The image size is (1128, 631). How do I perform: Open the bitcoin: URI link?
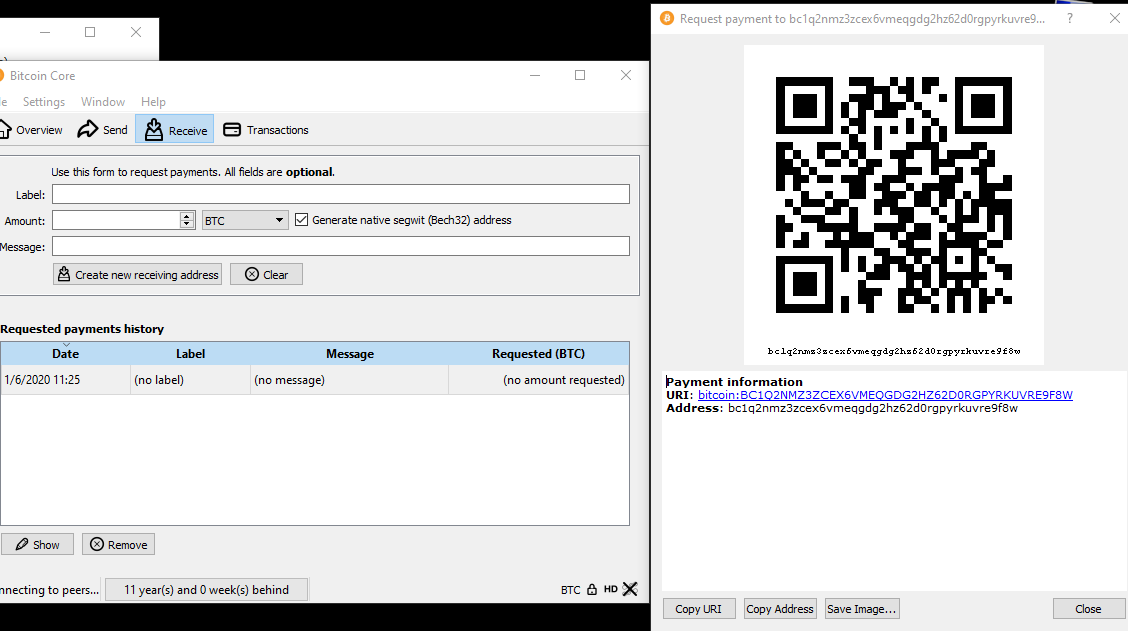[x=885, y=395]
